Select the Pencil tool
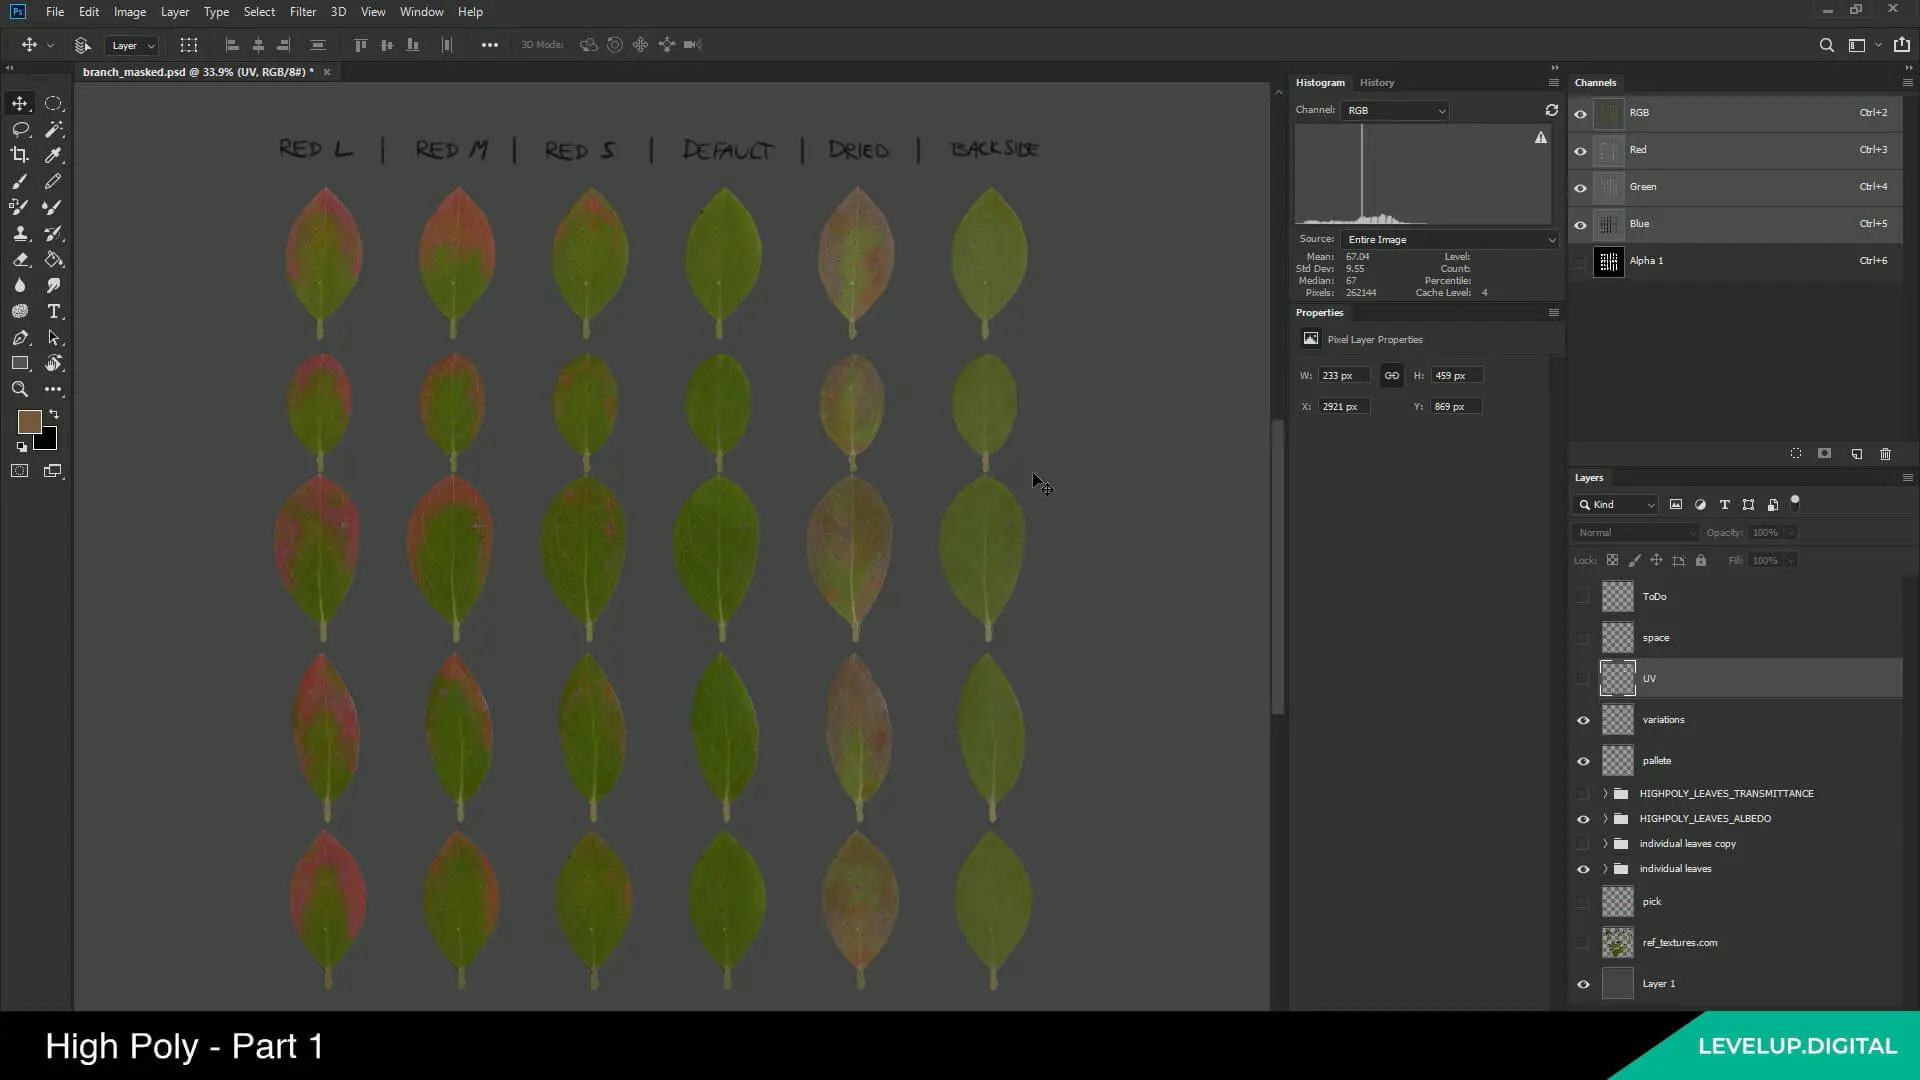 [x=54, y=181]
